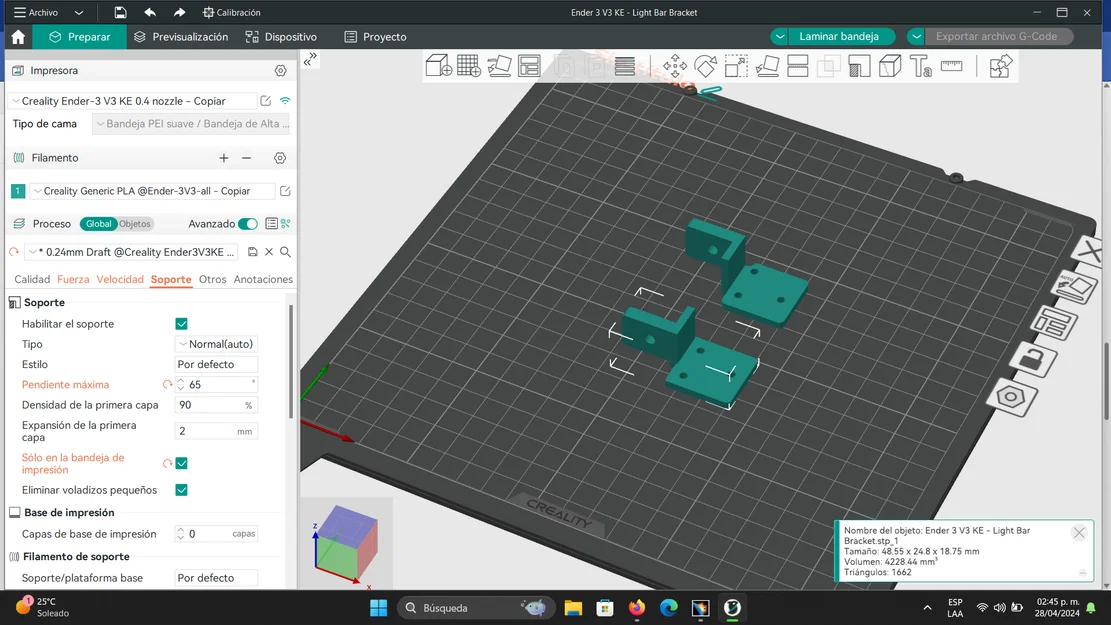Click the Laminar bandeja button
Image resolution: width=1111 pixels, height=625 pixels.
click(838, 37)
